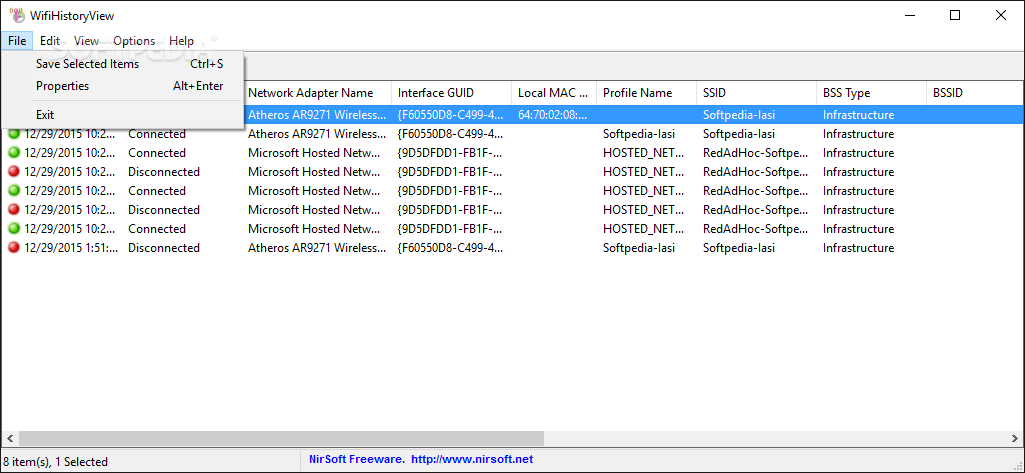Screen dimensions: 1025x473
Task: Sort by BSS Type column header
Action: coord(871,93)
